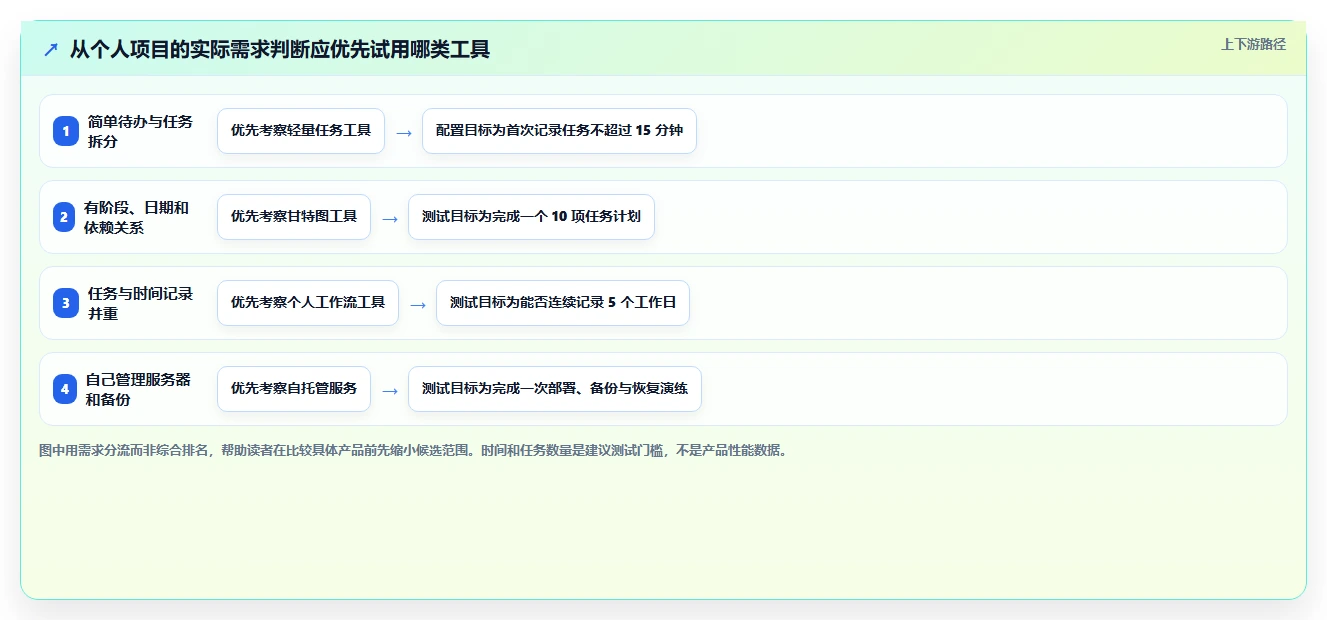Click the 测试目标为完成一次部署、备份与恢复演练 box
This screenshot has width=1327, height=620.
555,389
